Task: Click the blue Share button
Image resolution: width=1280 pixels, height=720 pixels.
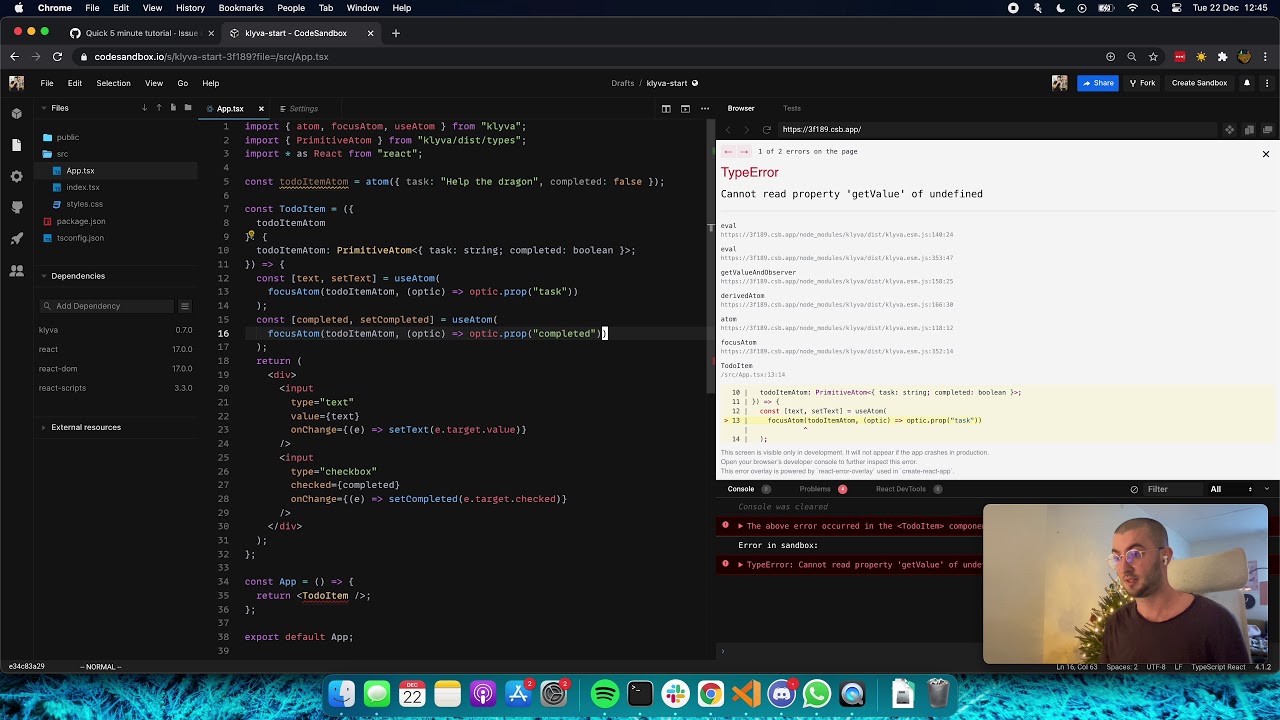Action: coord(1097,83)
